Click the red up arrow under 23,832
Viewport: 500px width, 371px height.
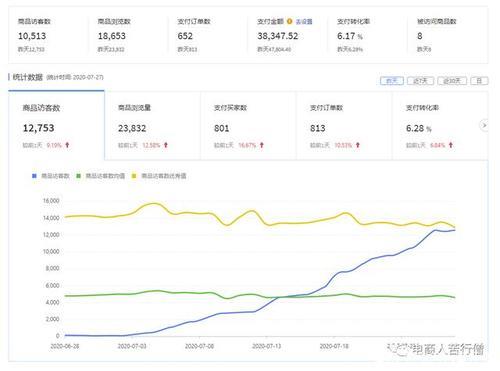[x=166, y=145]
